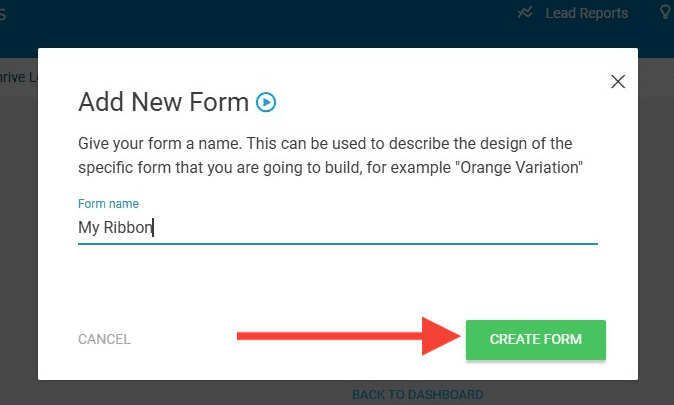Click the dimmed backdrop right of the dialog
Screen dimensions: 674x405
pyautogui.click(x=656, y=220)
